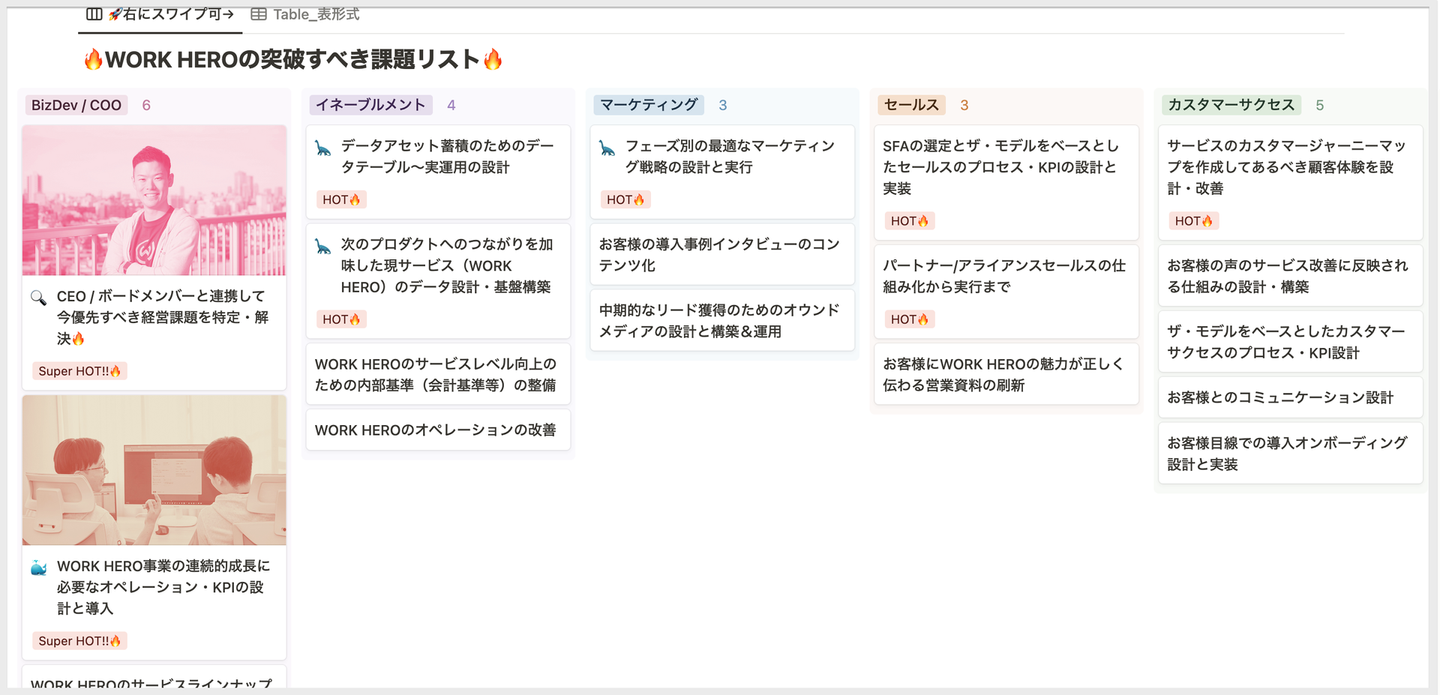Click the HOT tag on the SFAの選定 card
The height and width of the screenshot is (695, 1440).
910,221
